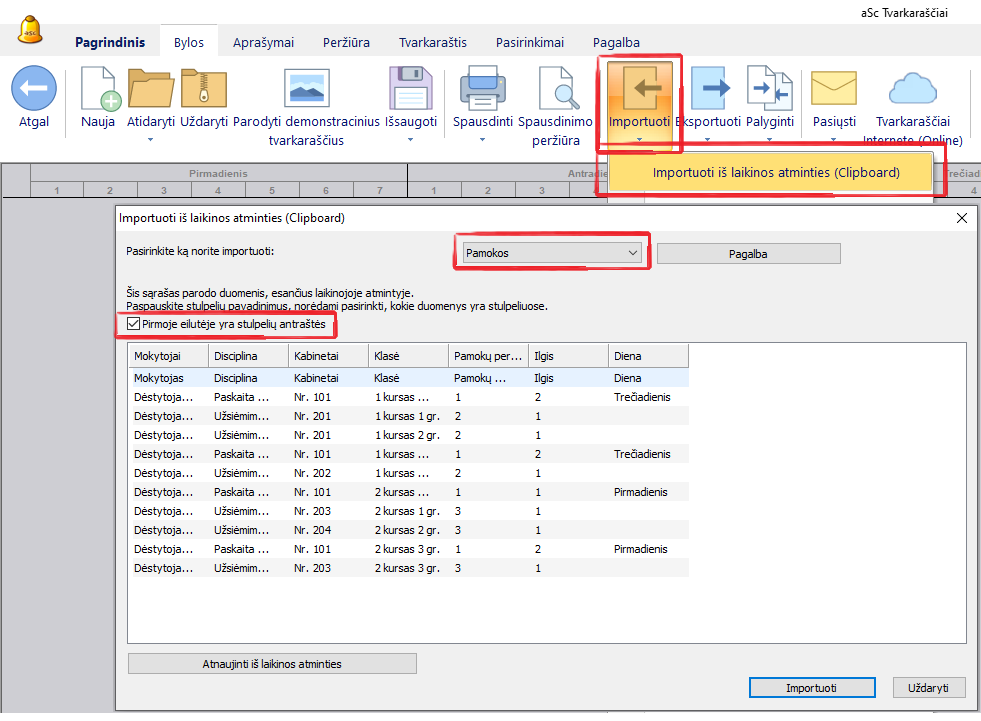Screen dimensions: 981x721
Task: Select the '2 kursas 1 gr.' cell
Action: click(x=407, y=511)
